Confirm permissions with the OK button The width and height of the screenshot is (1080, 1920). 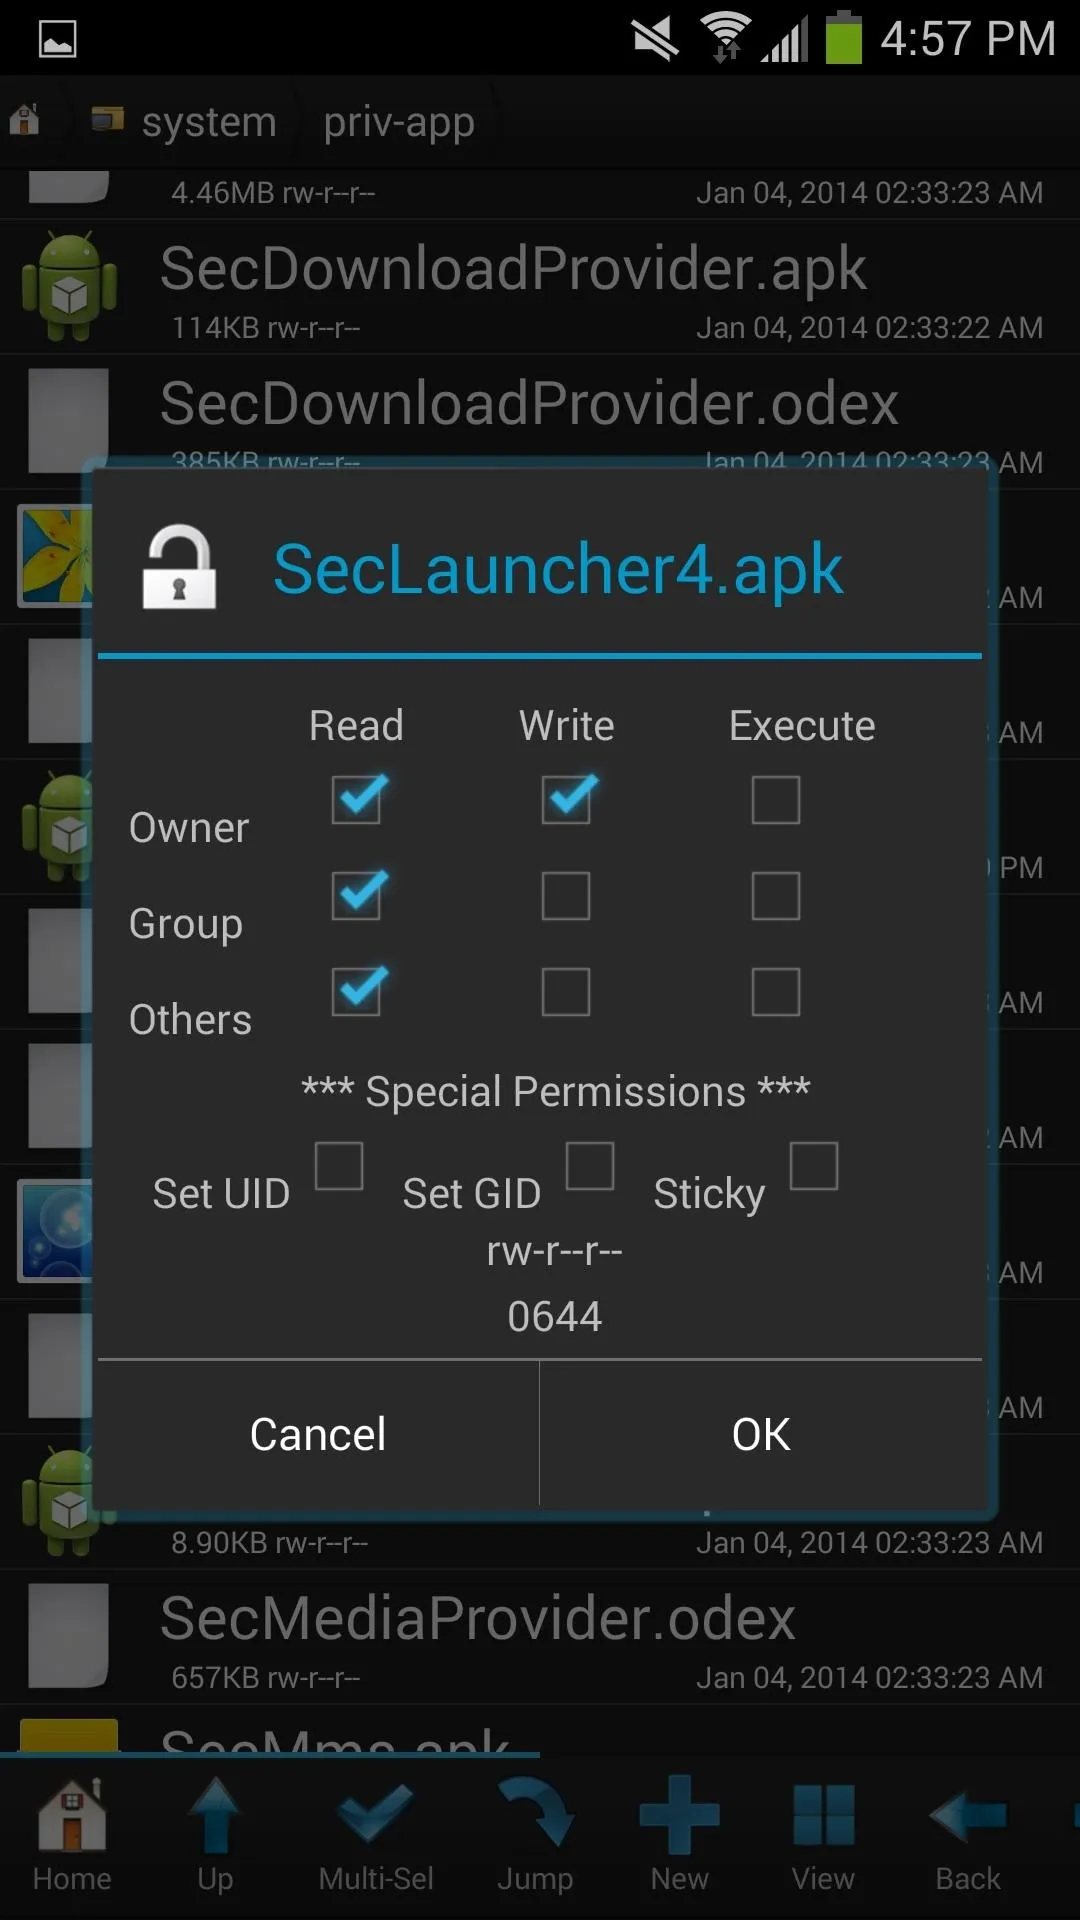coord(761,1434)
